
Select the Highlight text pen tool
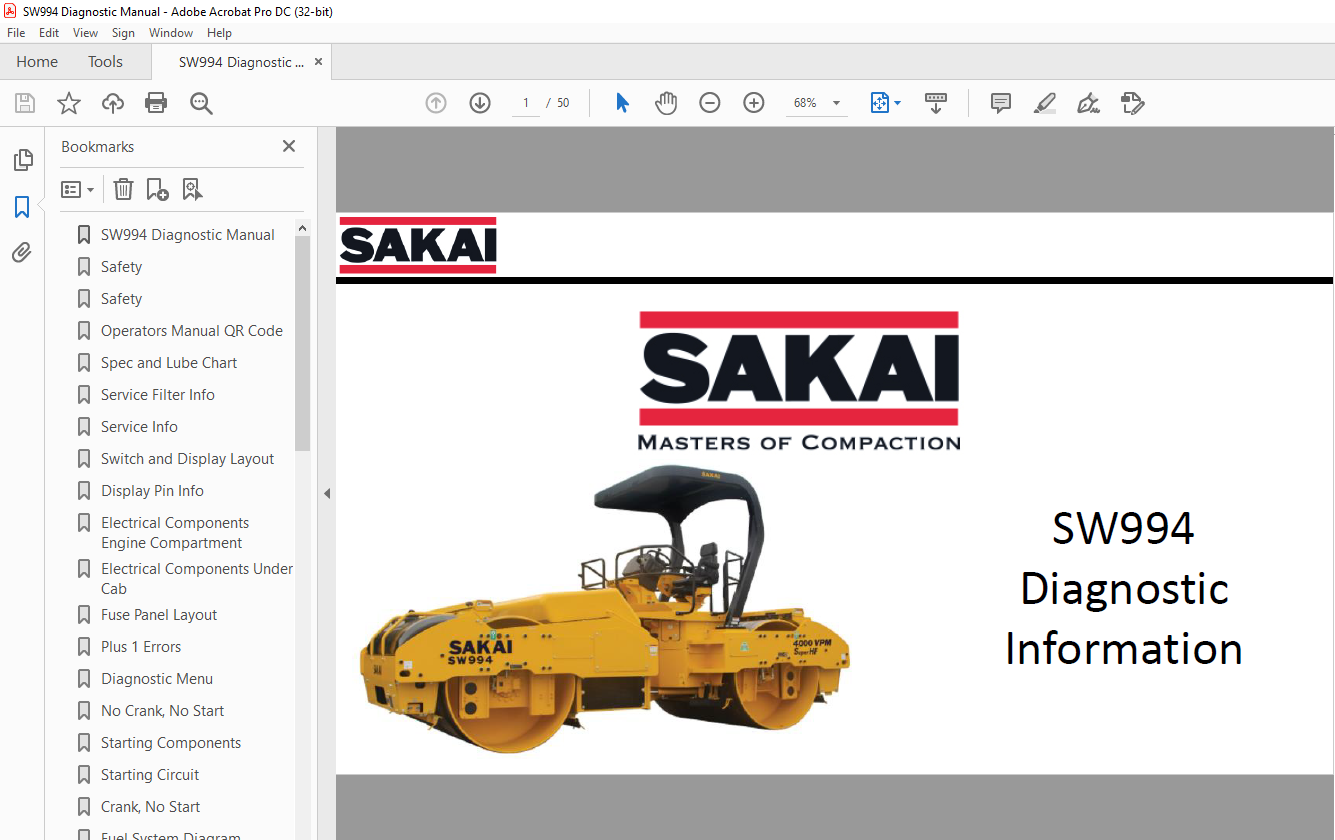[x=1044, y=103]
